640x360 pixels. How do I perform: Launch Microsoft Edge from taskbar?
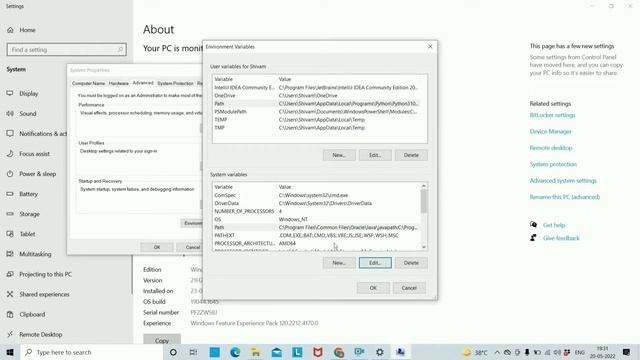point(235,352)
